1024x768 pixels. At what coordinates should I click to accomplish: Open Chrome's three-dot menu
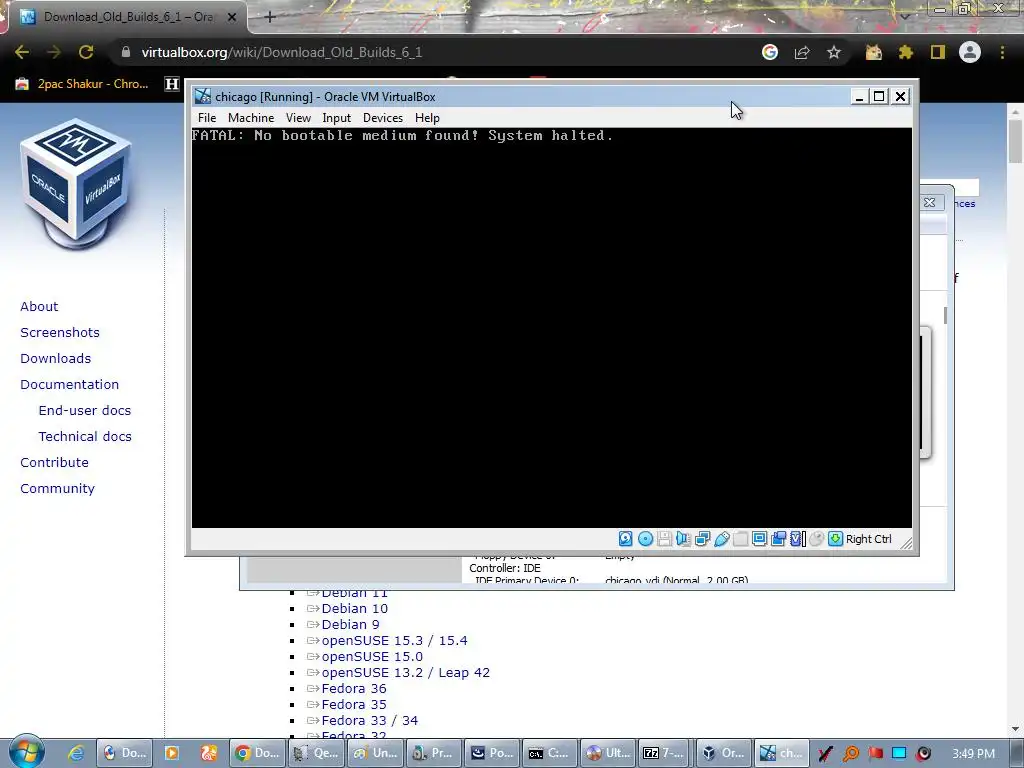click(1002, 52)
